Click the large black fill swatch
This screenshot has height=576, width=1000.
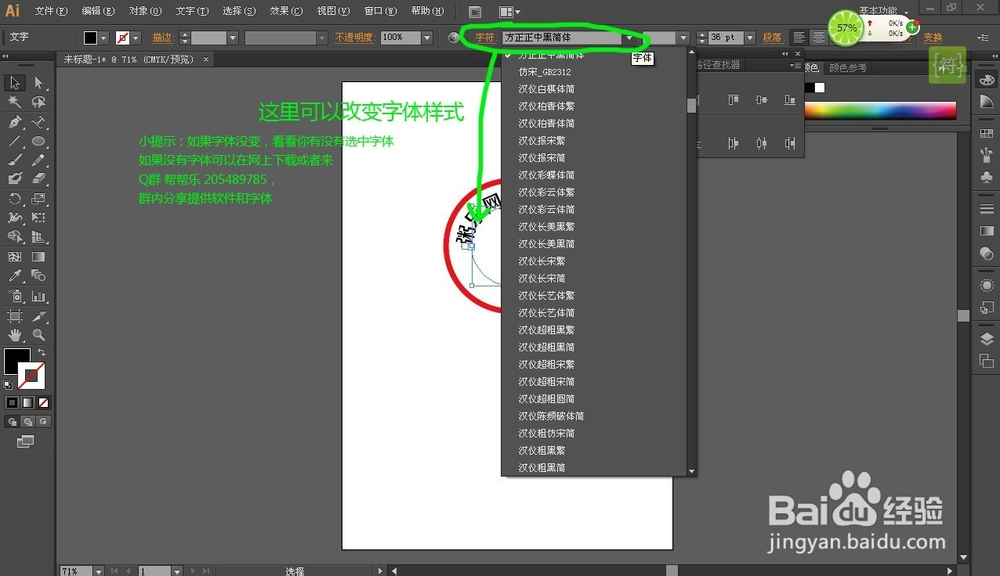coord(17,361)
